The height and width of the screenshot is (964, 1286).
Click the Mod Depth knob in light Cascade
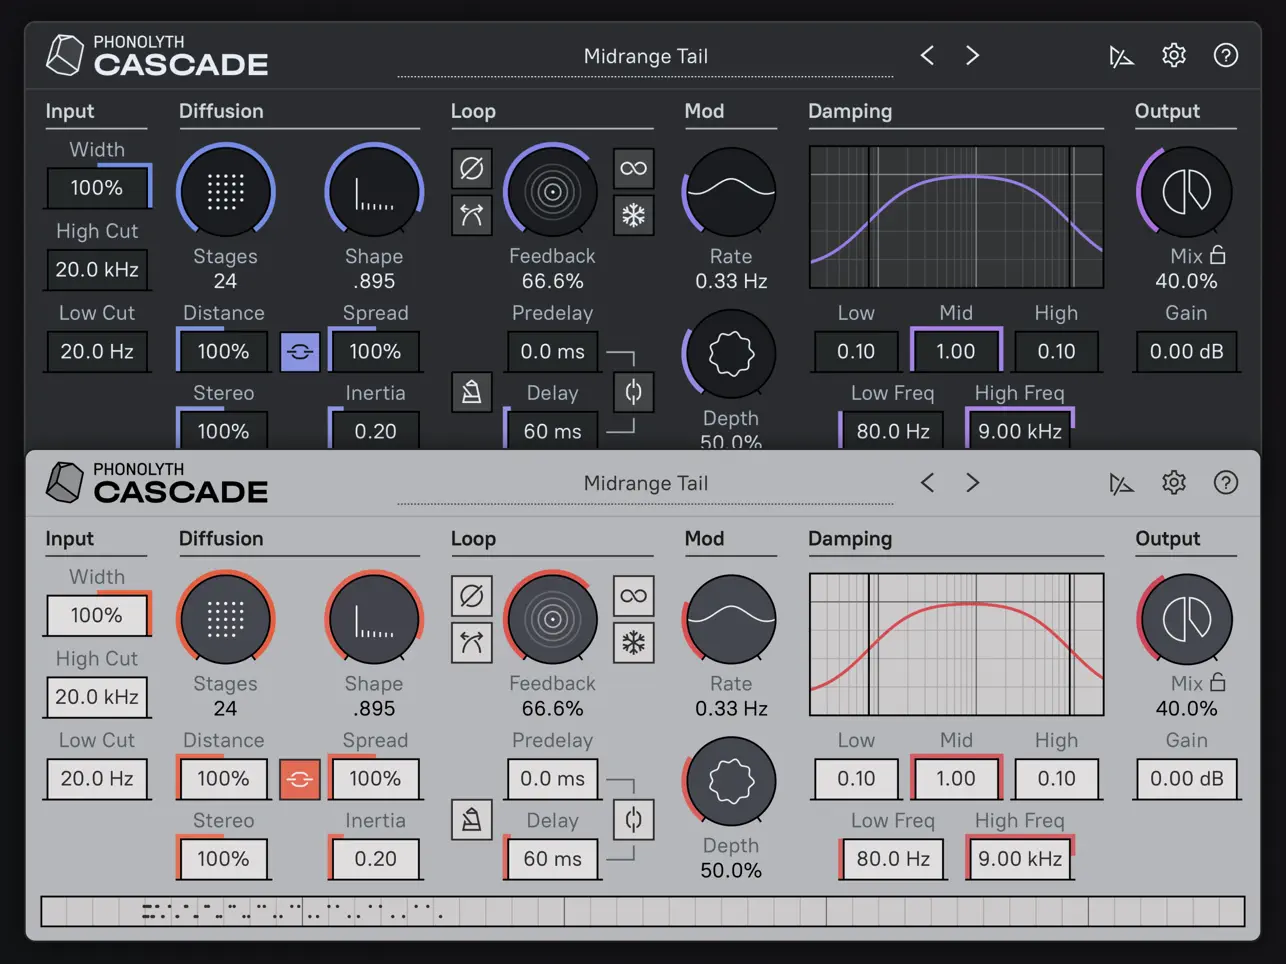point(731,781)
